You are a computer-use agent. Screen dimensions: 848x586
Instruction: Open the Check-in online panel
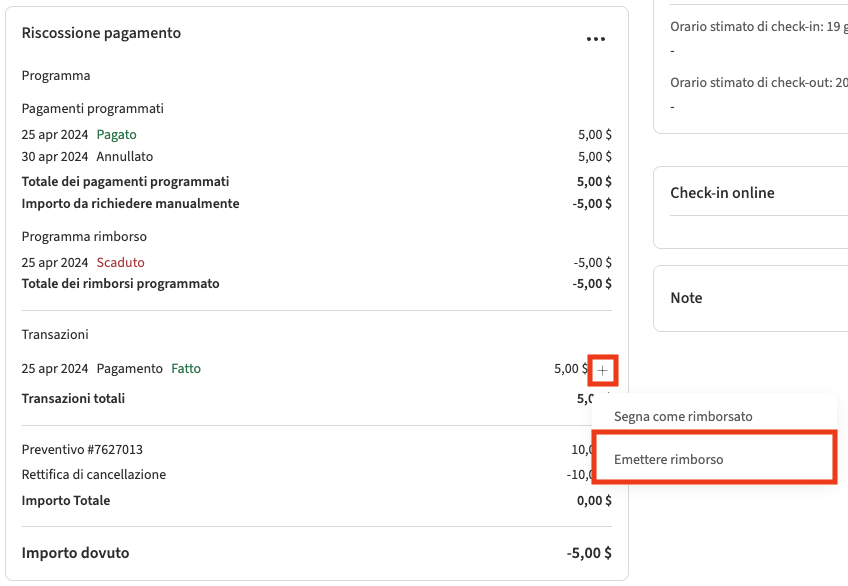point(722,193)
